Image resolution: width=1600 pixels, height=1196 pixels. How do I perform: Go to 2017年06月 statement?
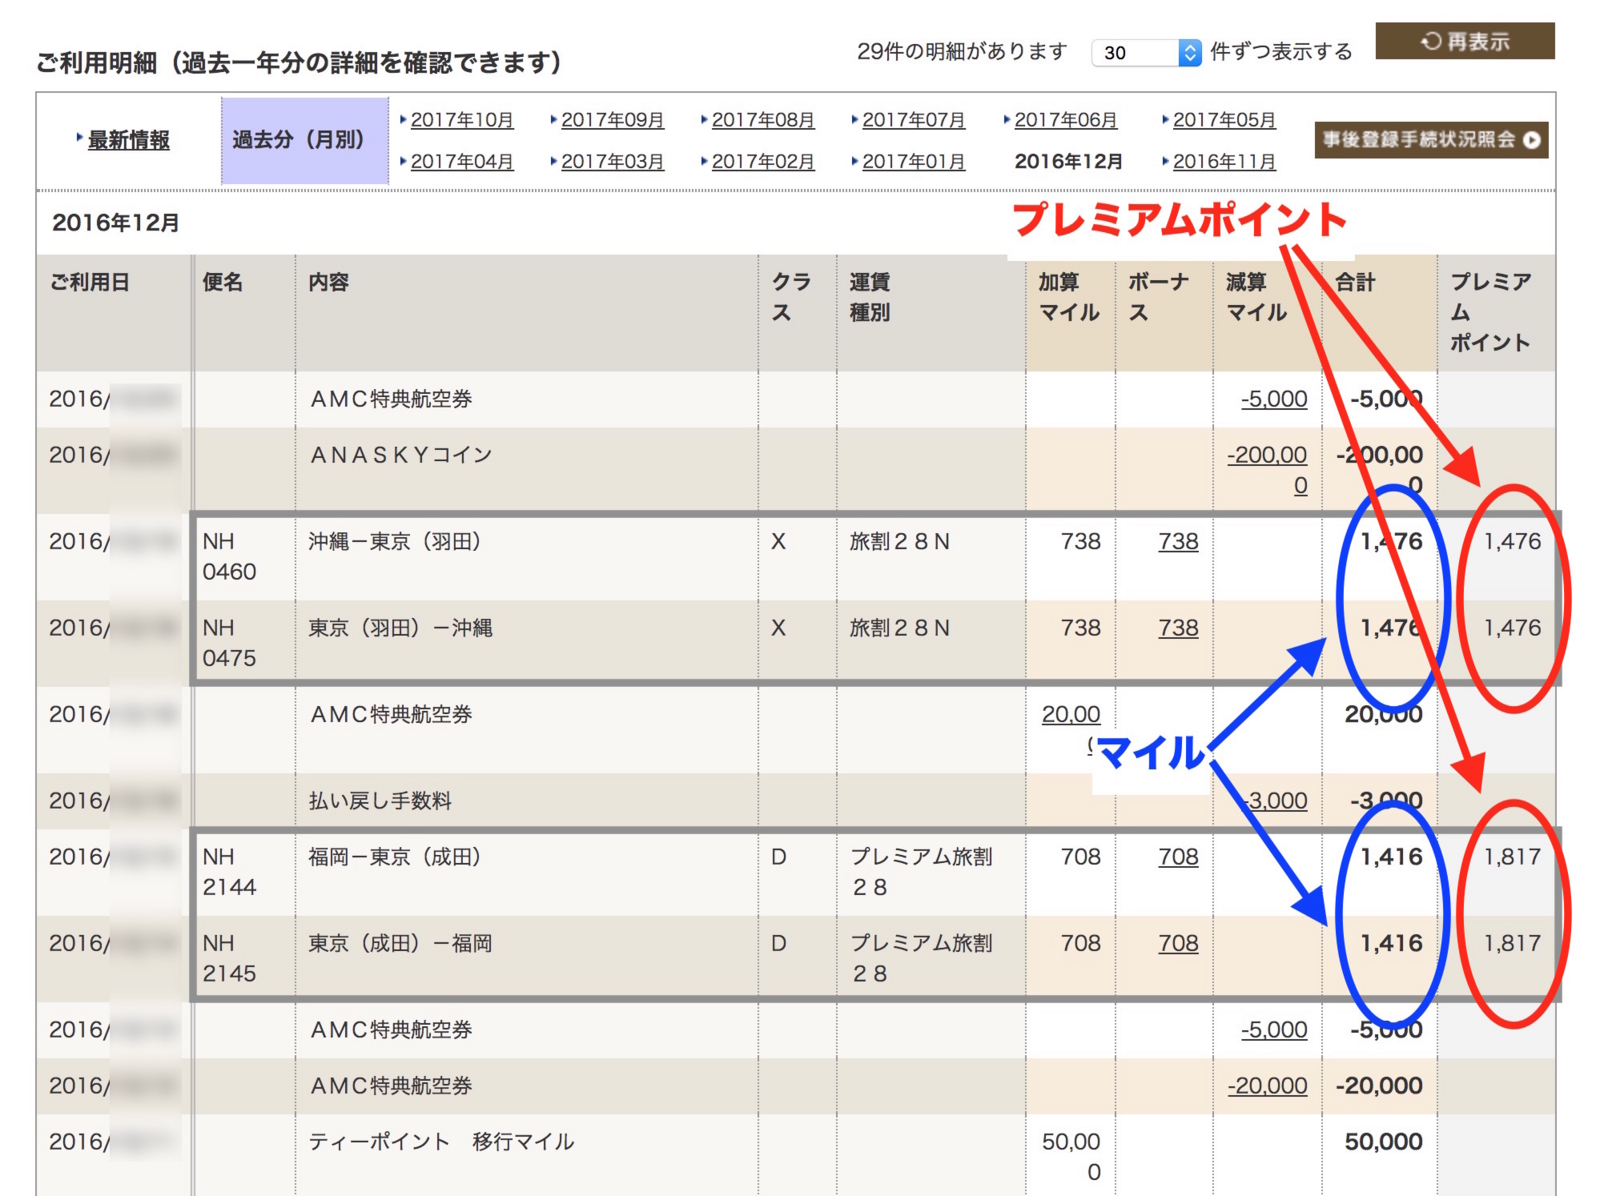(1065, 120)
